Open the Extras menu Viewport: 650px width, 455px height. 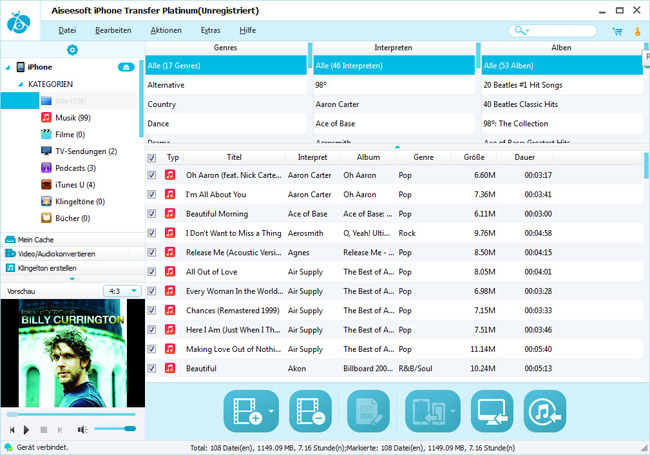tap(210, 30)
